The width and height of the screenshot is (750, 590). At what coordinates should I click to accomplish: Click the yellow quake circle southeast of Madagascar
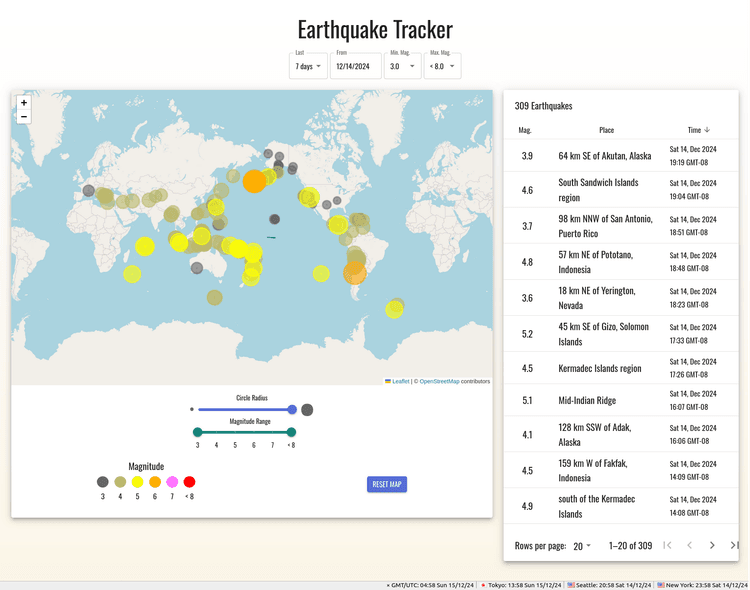click(x=132, y=274)
